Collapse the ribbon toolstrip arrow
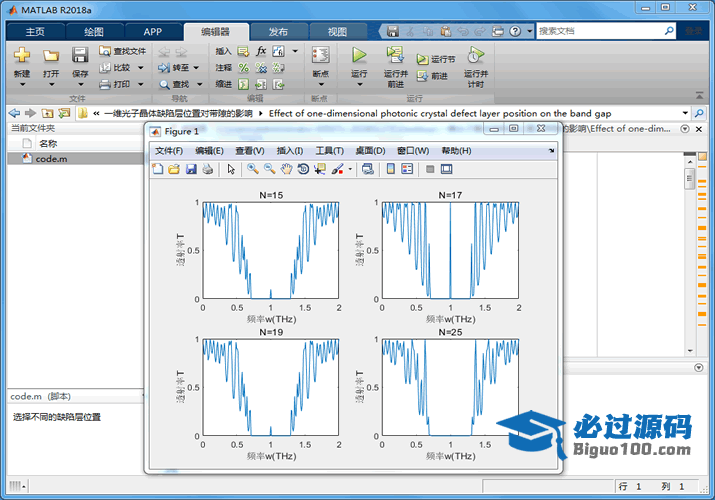This screenshot has height=500, width=715. [x=699, y=95]
